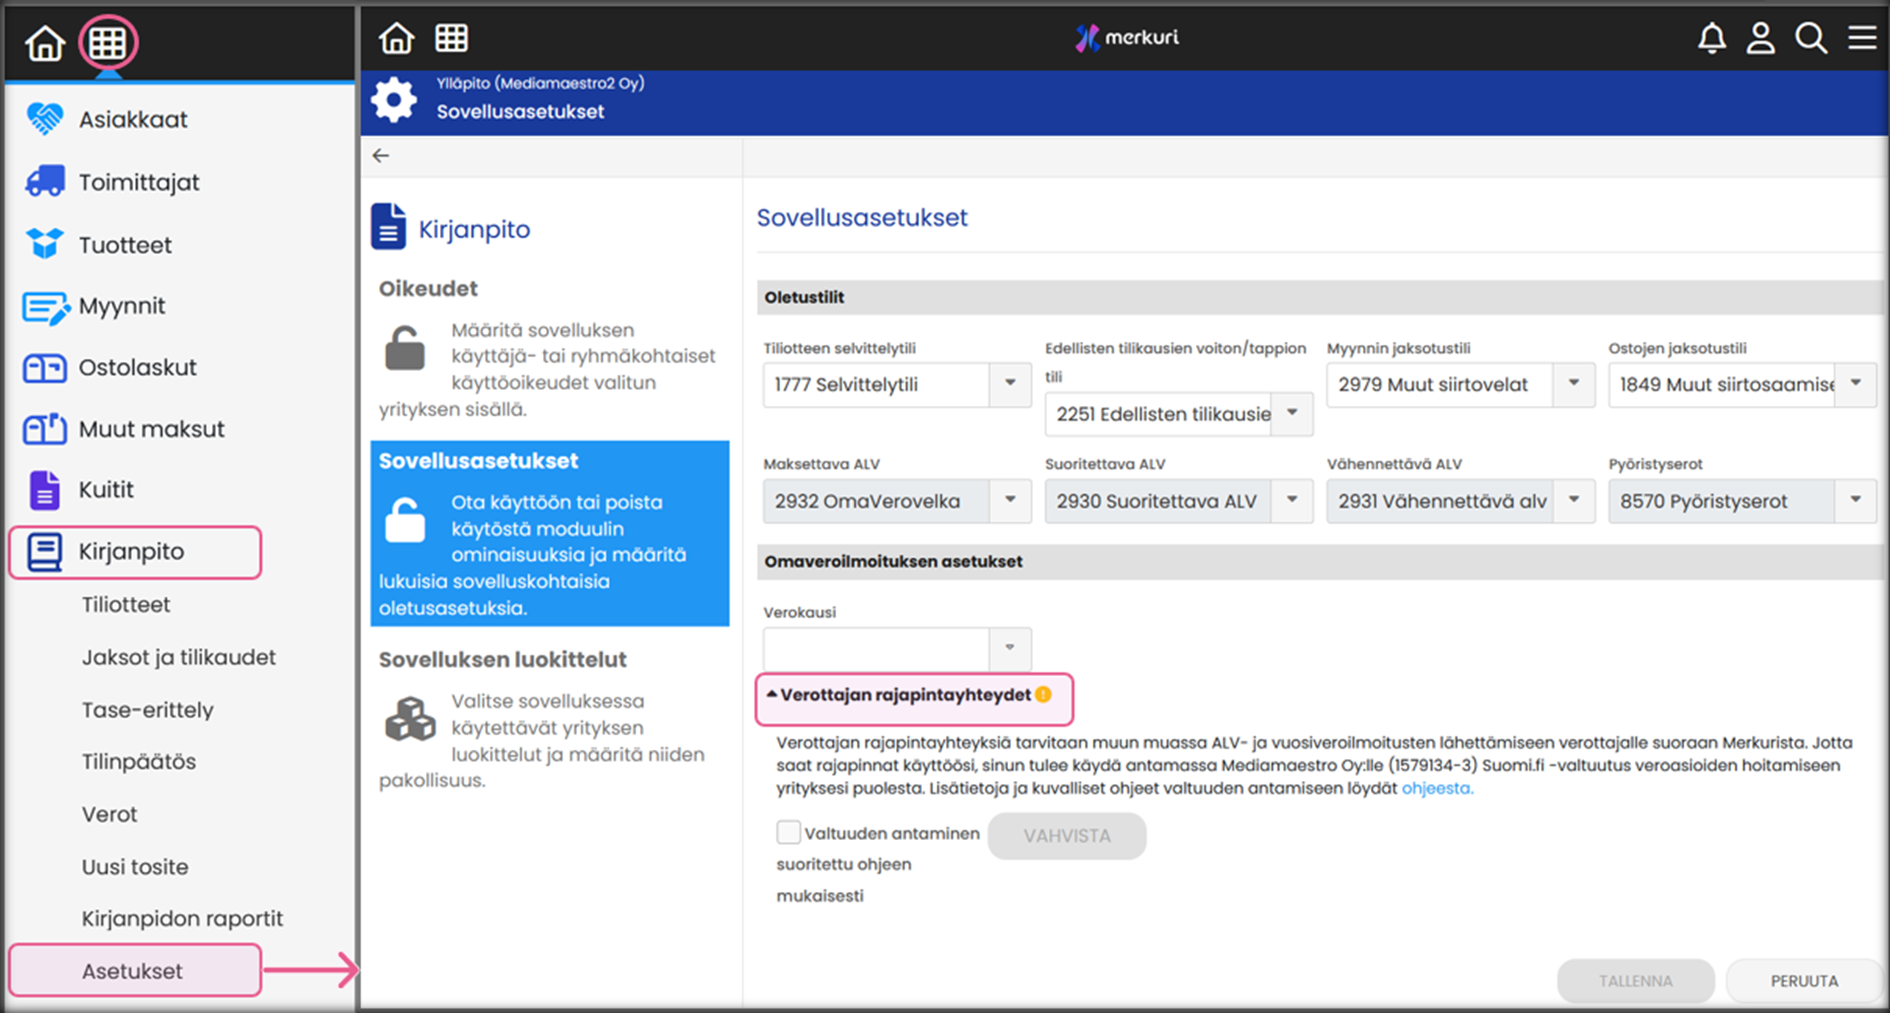Go back using the left arrow
This screenshot has width=1890, height=1013.
click(381, 155)
